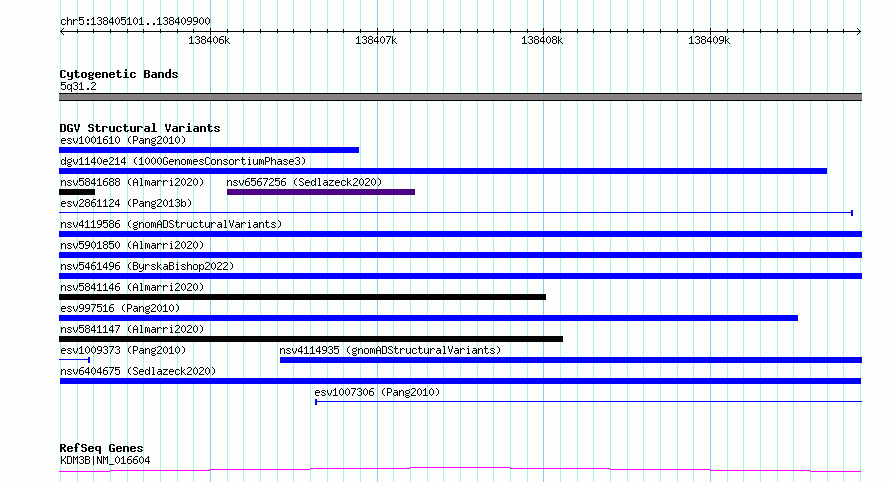Screen dimensions: 890x482
Task: Click the esv1001610 (Pang2010) variant label
Action: (x=123, y=140)
